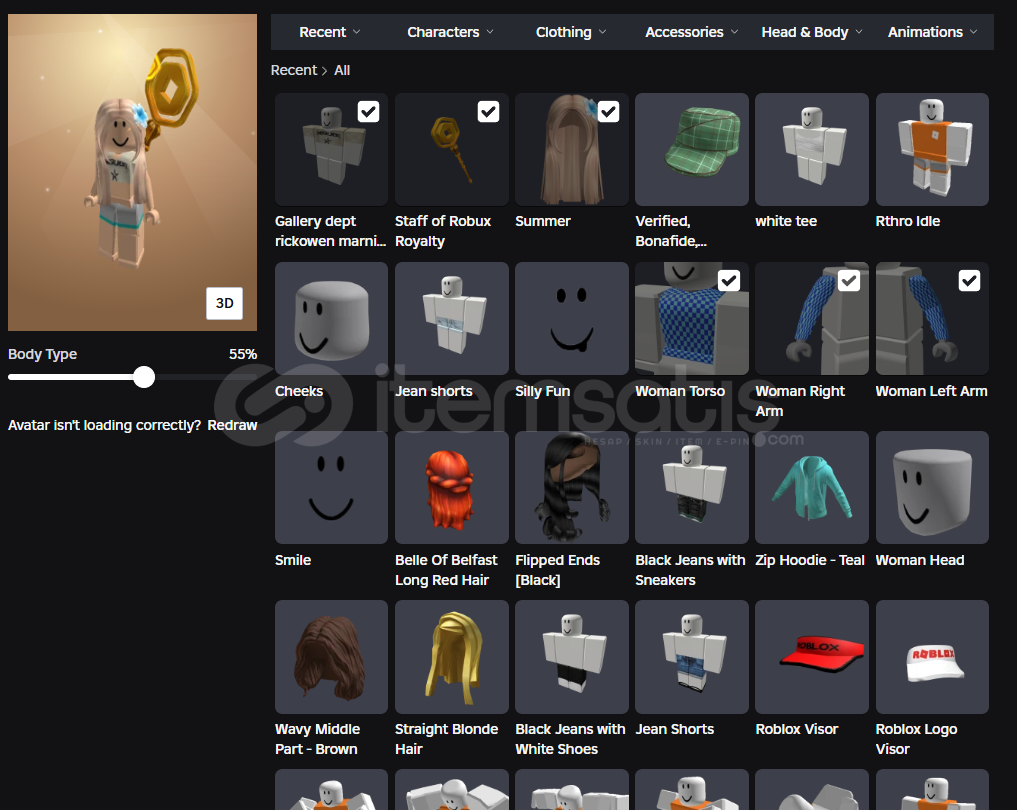The width and height of the screenshot is (1017, 810).
Task: Uncheck the Woman Torso checkbox
Action: (x=729, y=281)
